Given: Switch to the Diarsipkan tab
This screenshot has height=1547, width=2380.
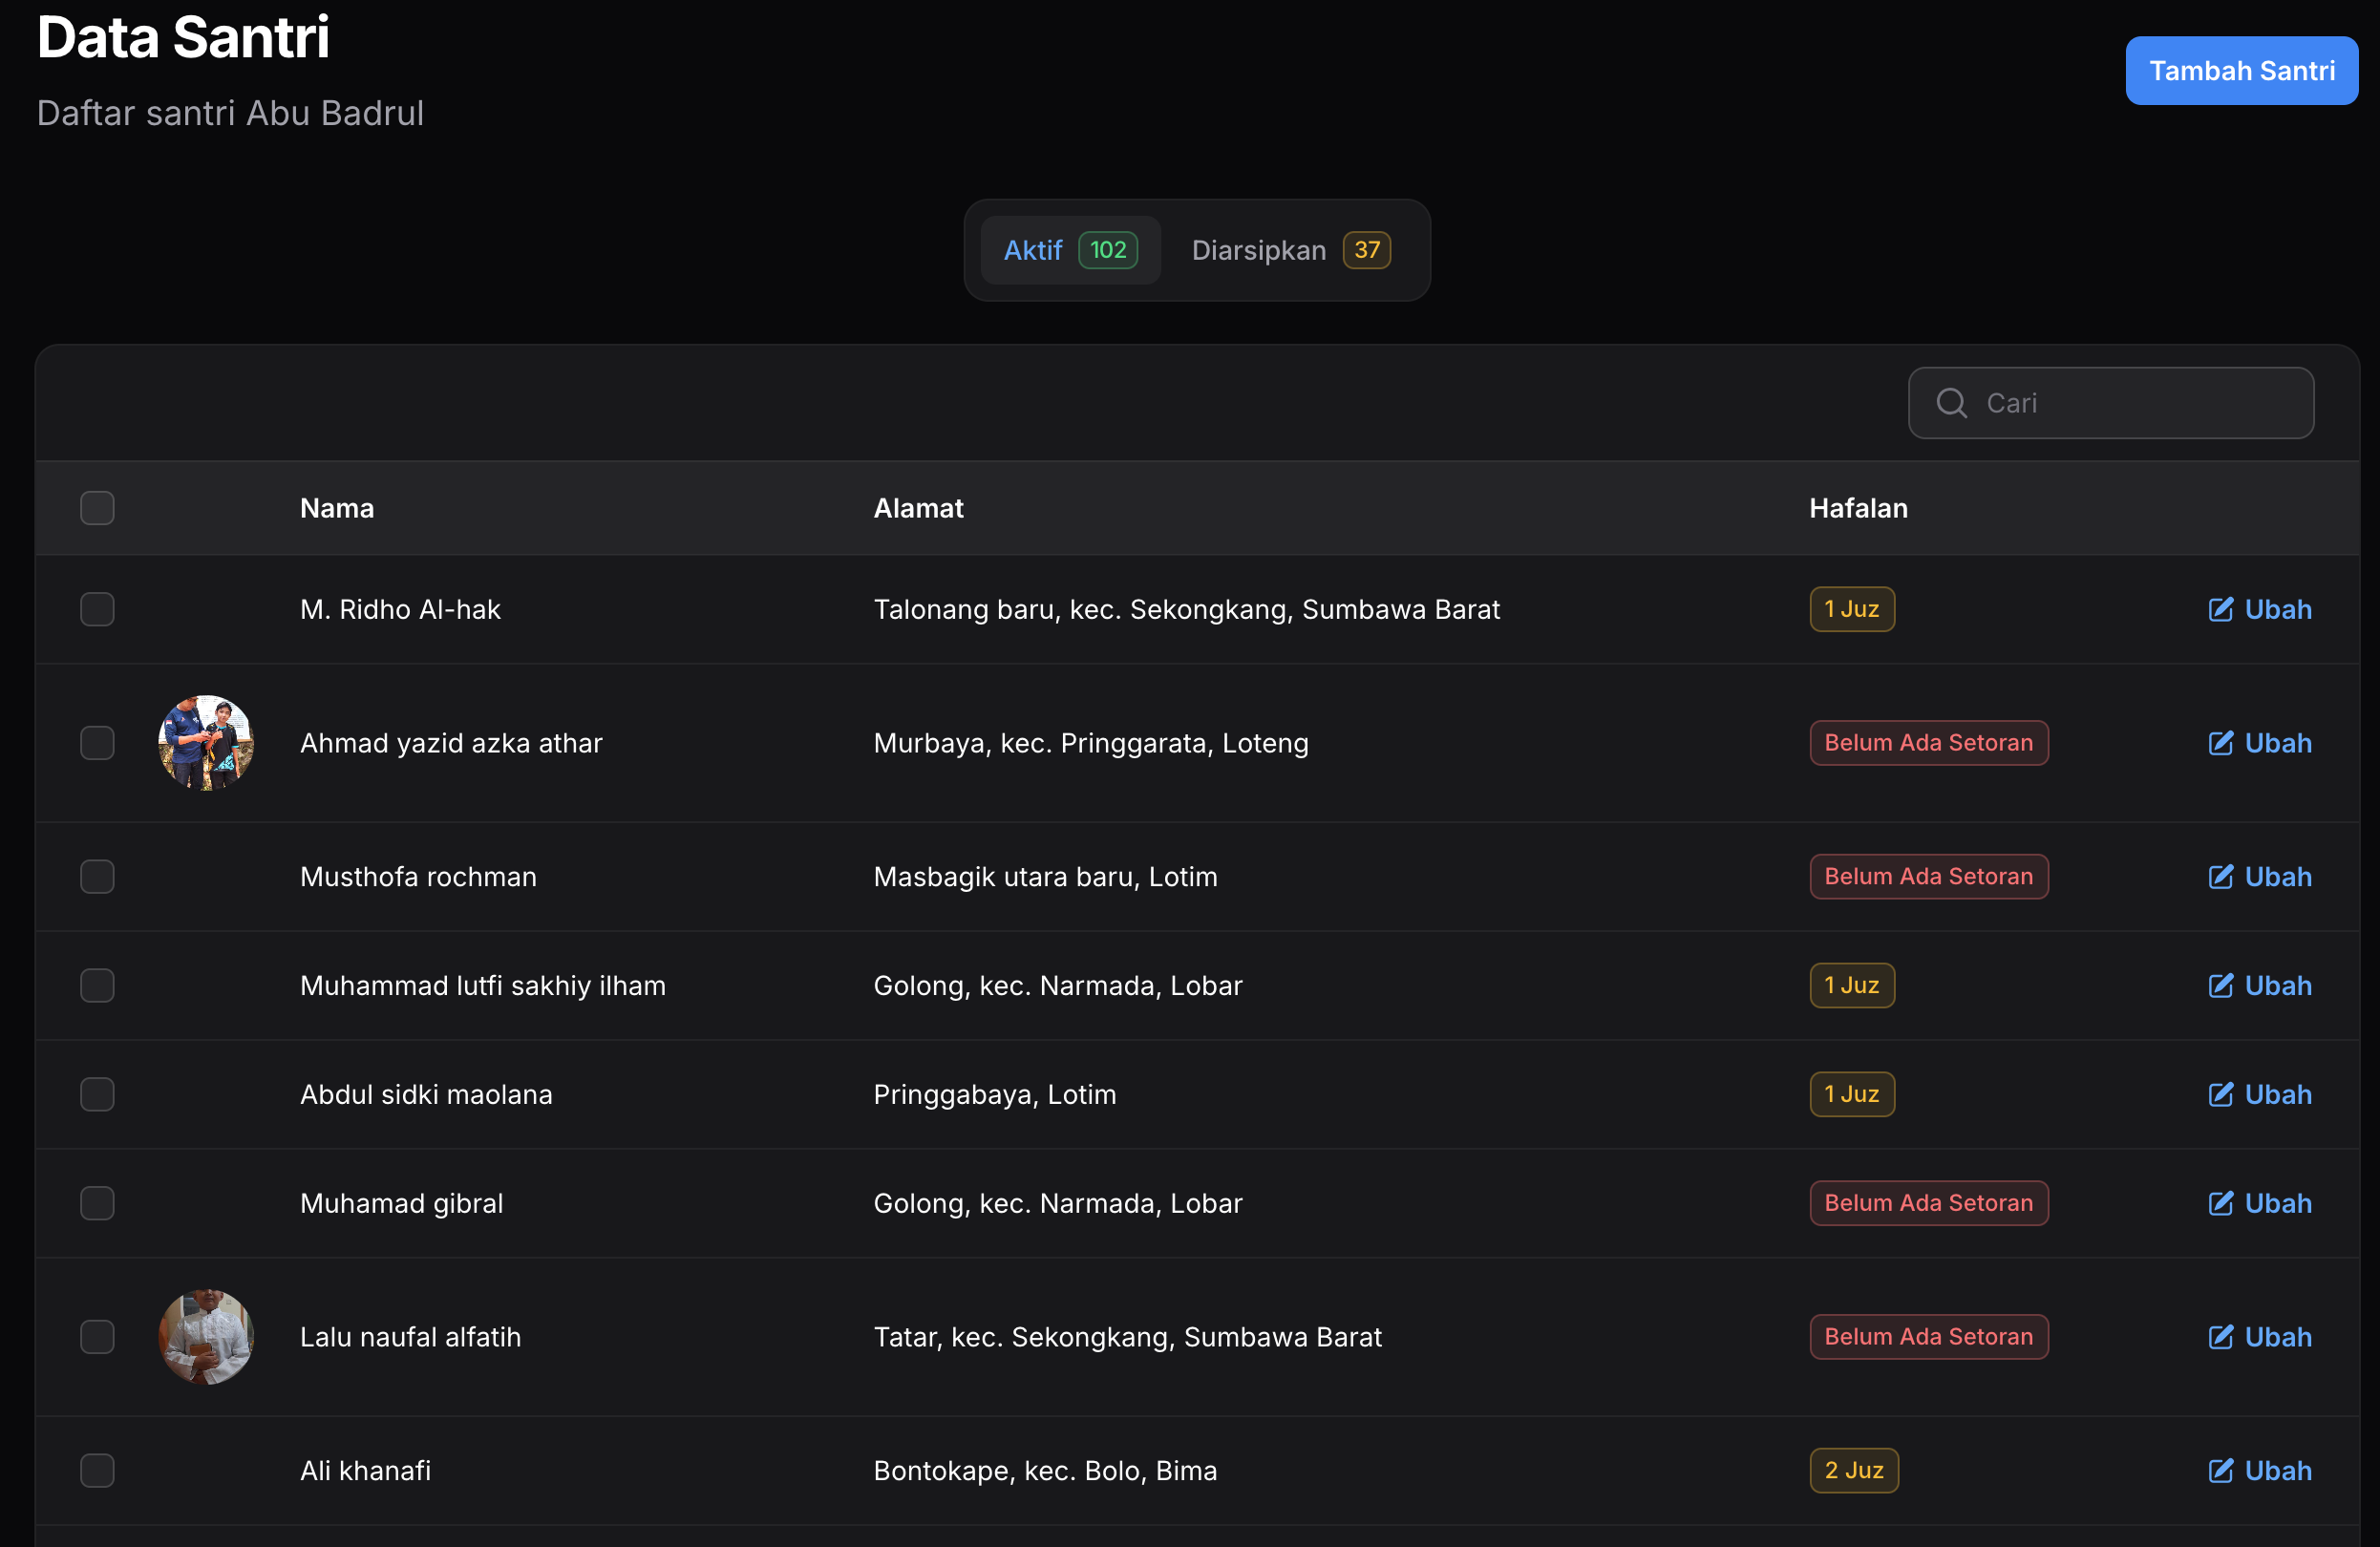Looking at the screenshot, I should click(1290, 250).
